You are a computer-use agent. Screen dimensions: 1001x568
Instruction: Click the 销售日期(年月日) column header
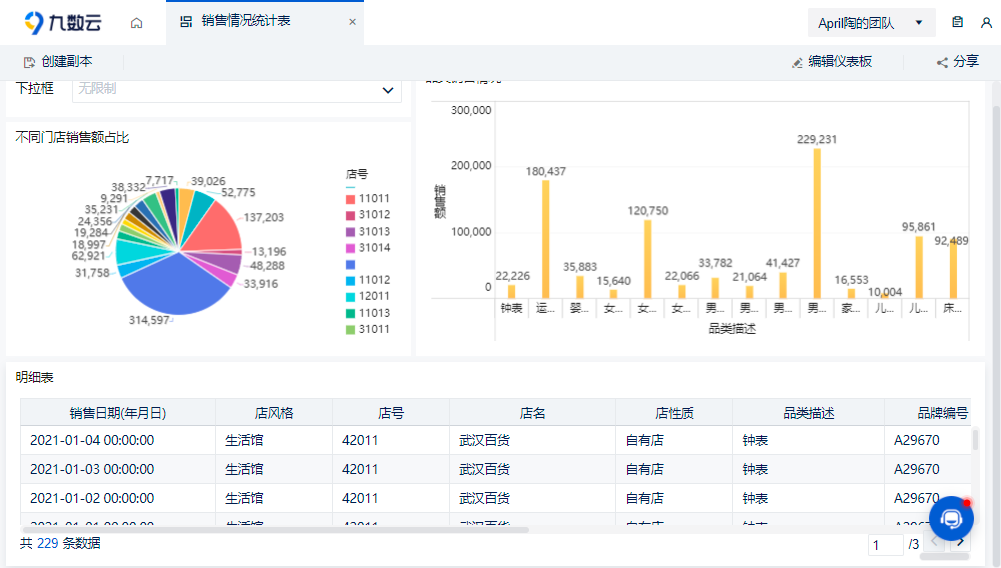point(118,412)
